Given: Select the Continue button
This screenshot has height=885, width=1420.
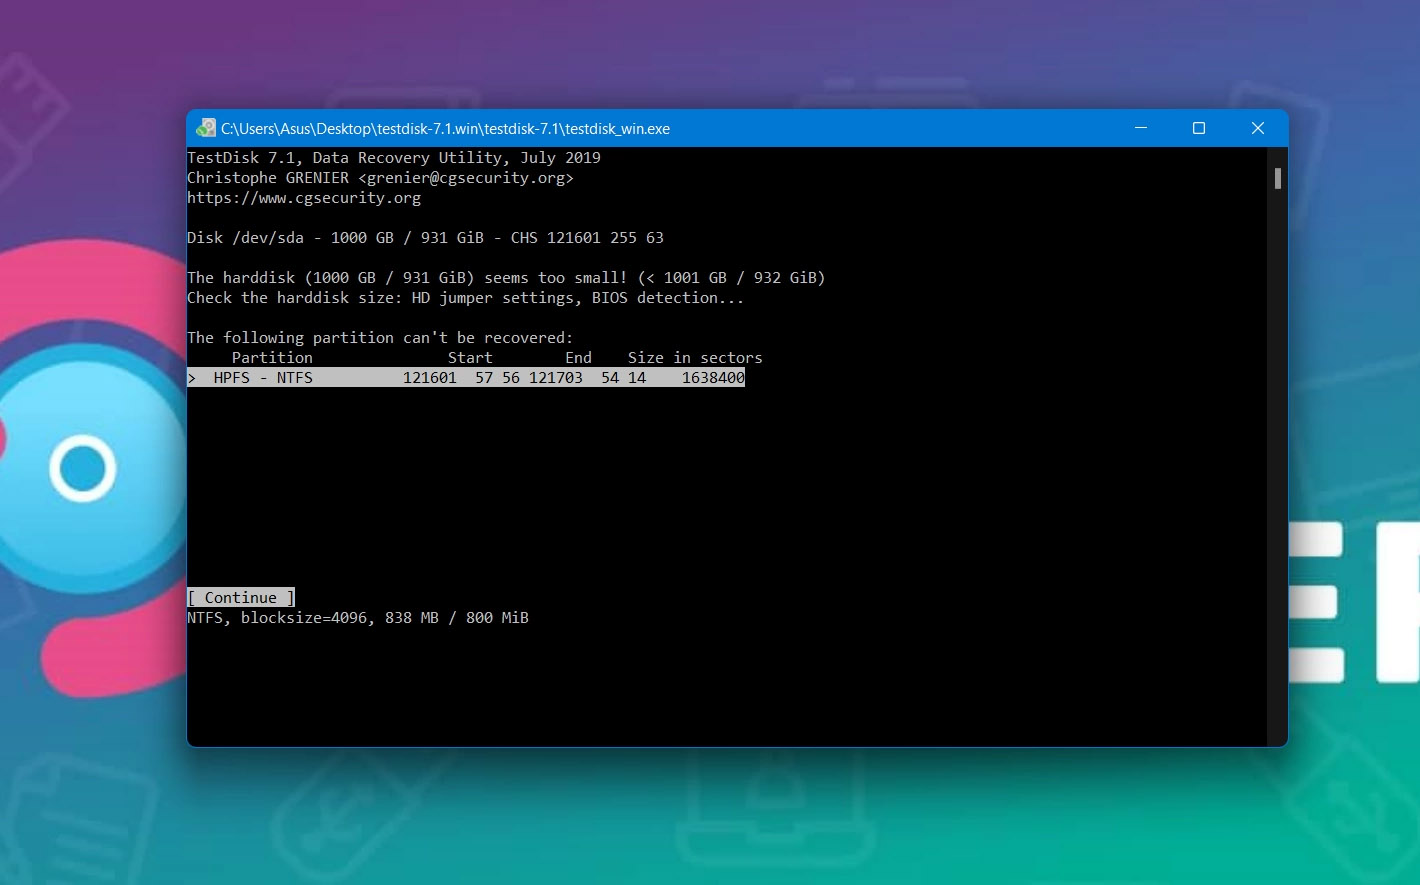Looking at the screenshot, I should [x=241, y=597].
